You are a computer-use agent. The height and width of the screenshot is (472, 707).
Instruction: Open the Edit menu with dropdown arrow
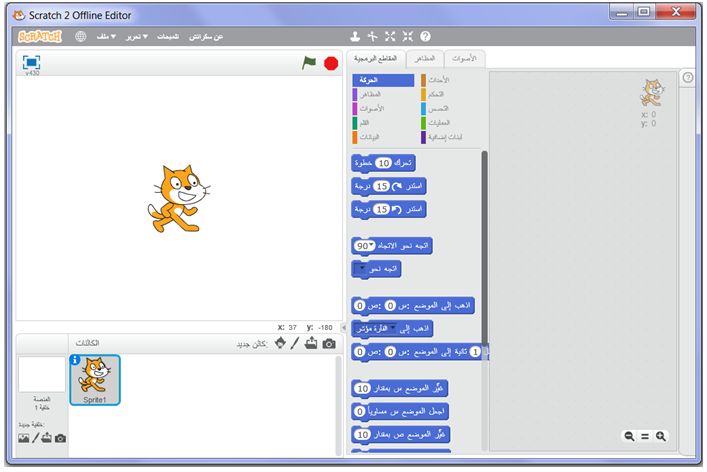click(137, 37)
